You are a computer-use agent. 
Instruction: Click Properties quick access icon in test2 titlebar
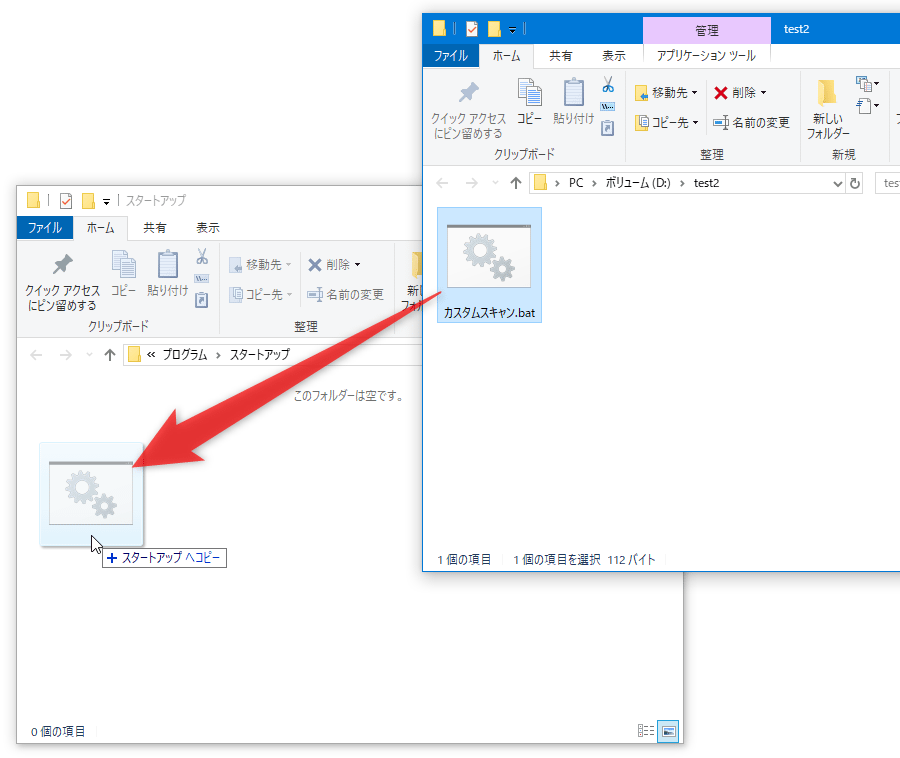coord(472,29)
